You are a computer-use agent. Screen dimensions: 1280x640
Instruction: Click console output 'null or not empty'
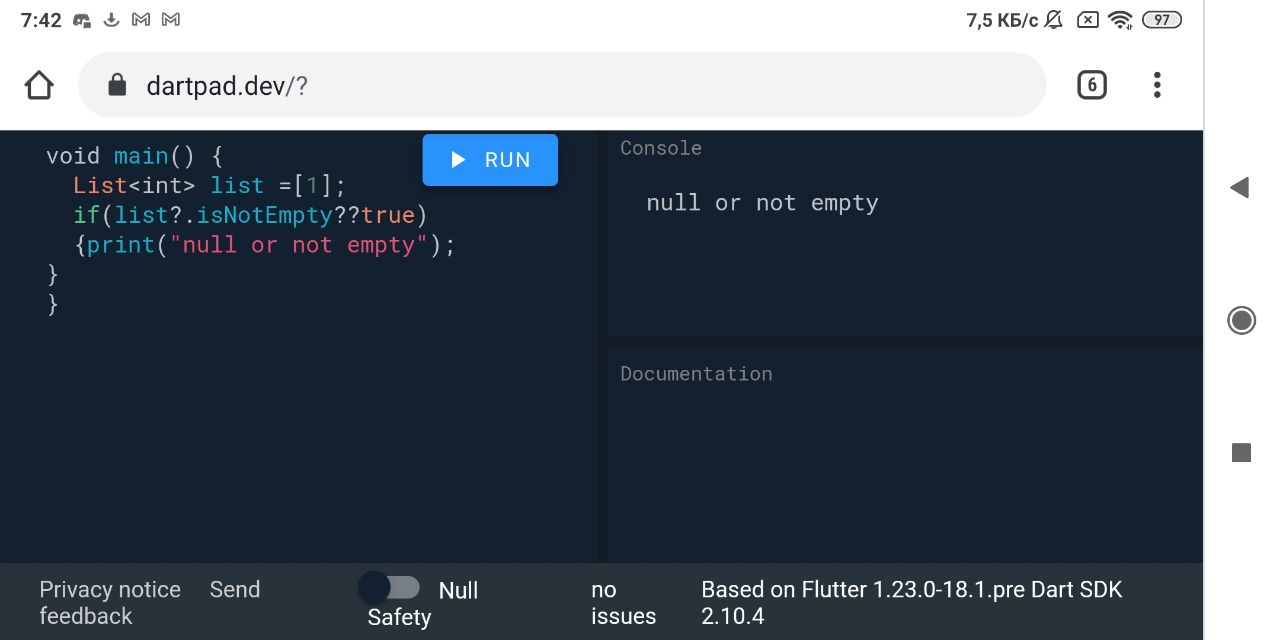pos(762,203)
